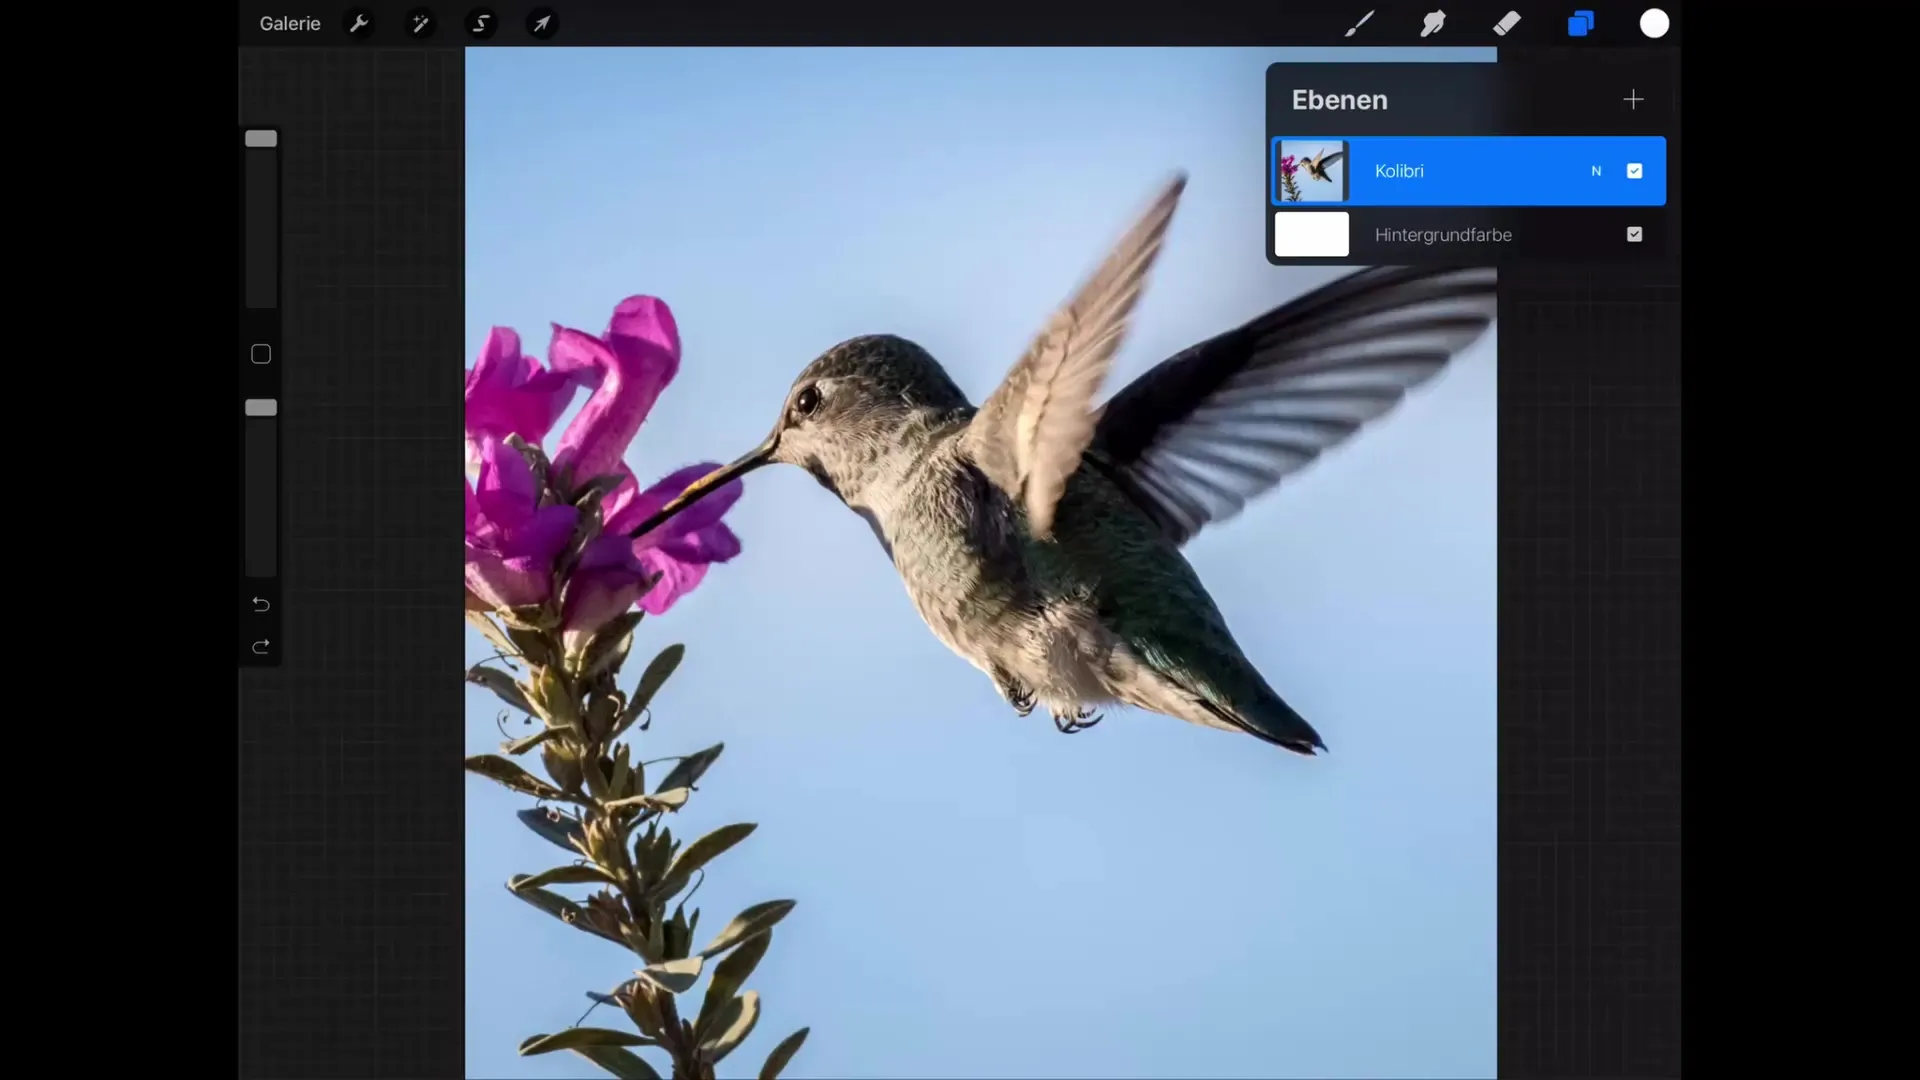Screen dimensions: 1920x1080
Task: Select the Paint brush tool
Action: (1359, 23)
